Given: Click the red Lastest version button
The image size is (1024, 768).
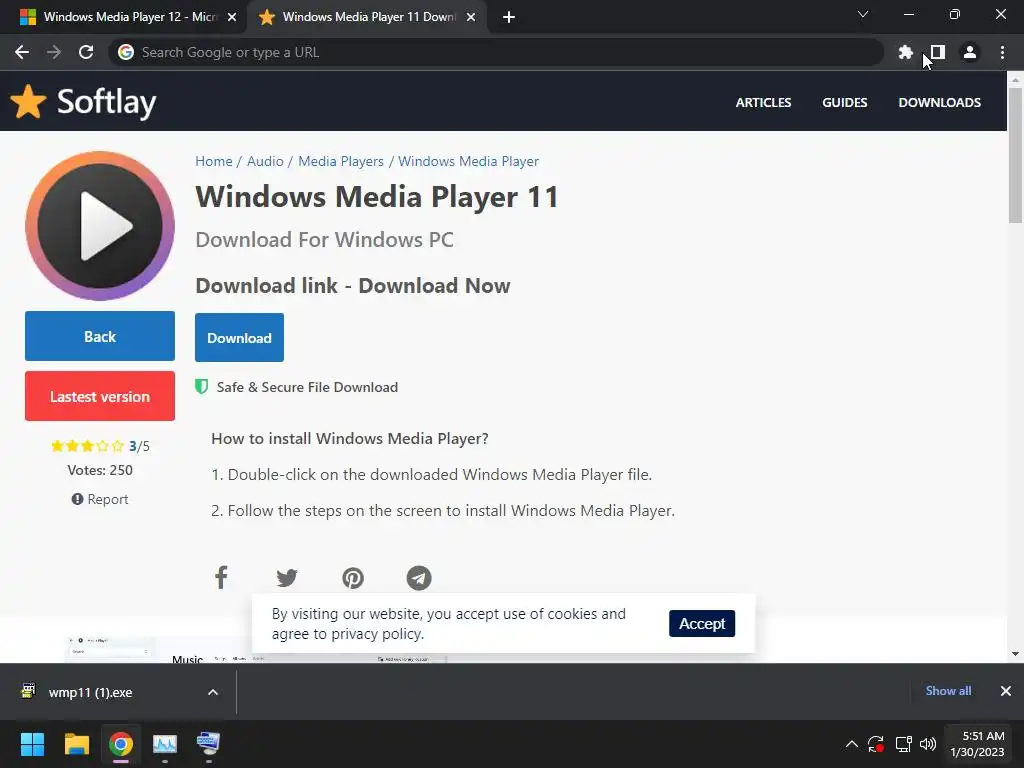Looking at the screenshot, I should click(x=100, y=396).
